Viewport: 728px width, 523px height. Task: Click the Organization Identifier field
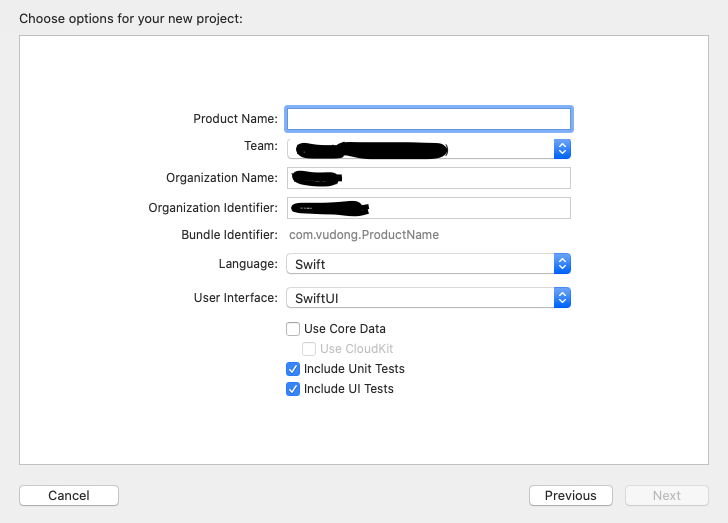tap(428, 208)
